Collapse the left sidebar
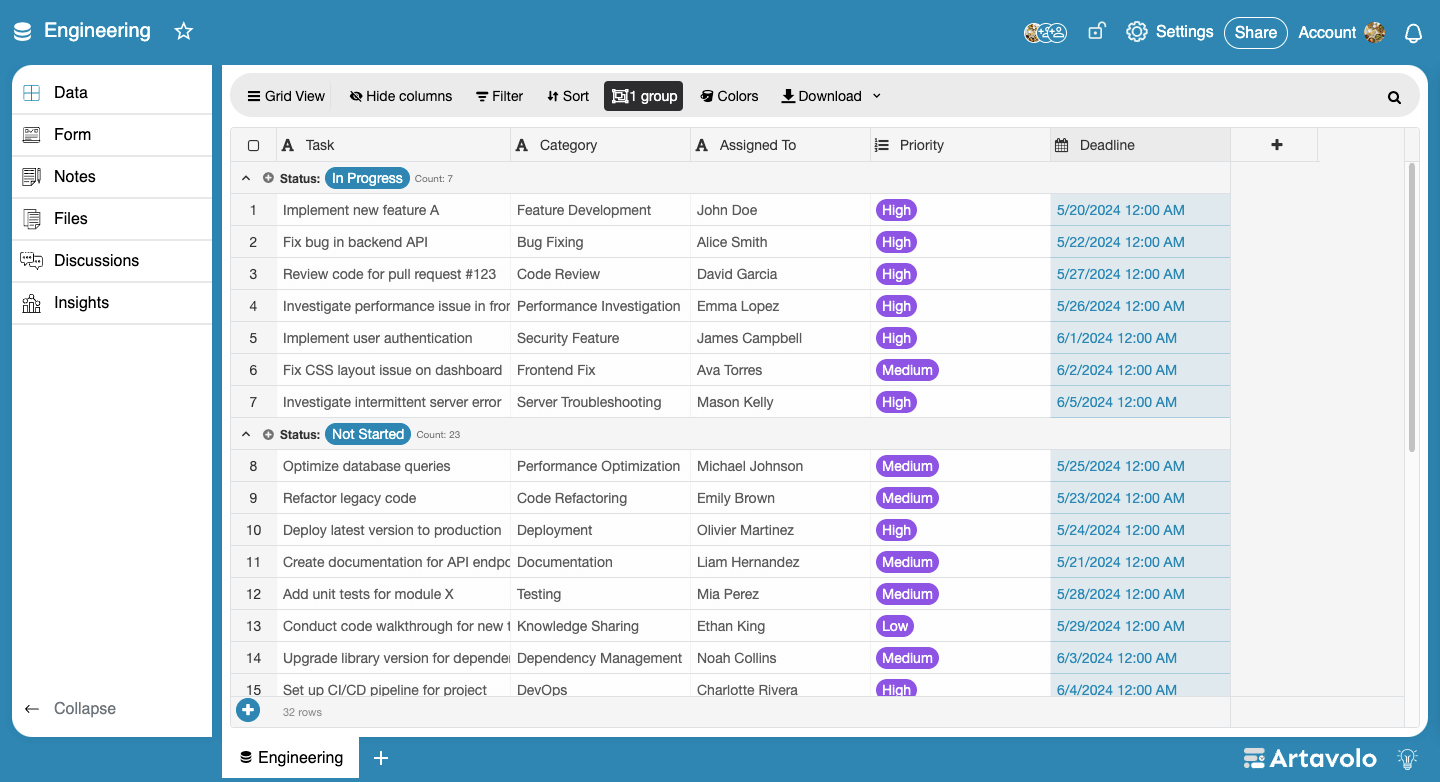The height and width of the screenshot is (782, 1440). pos(70,708)
